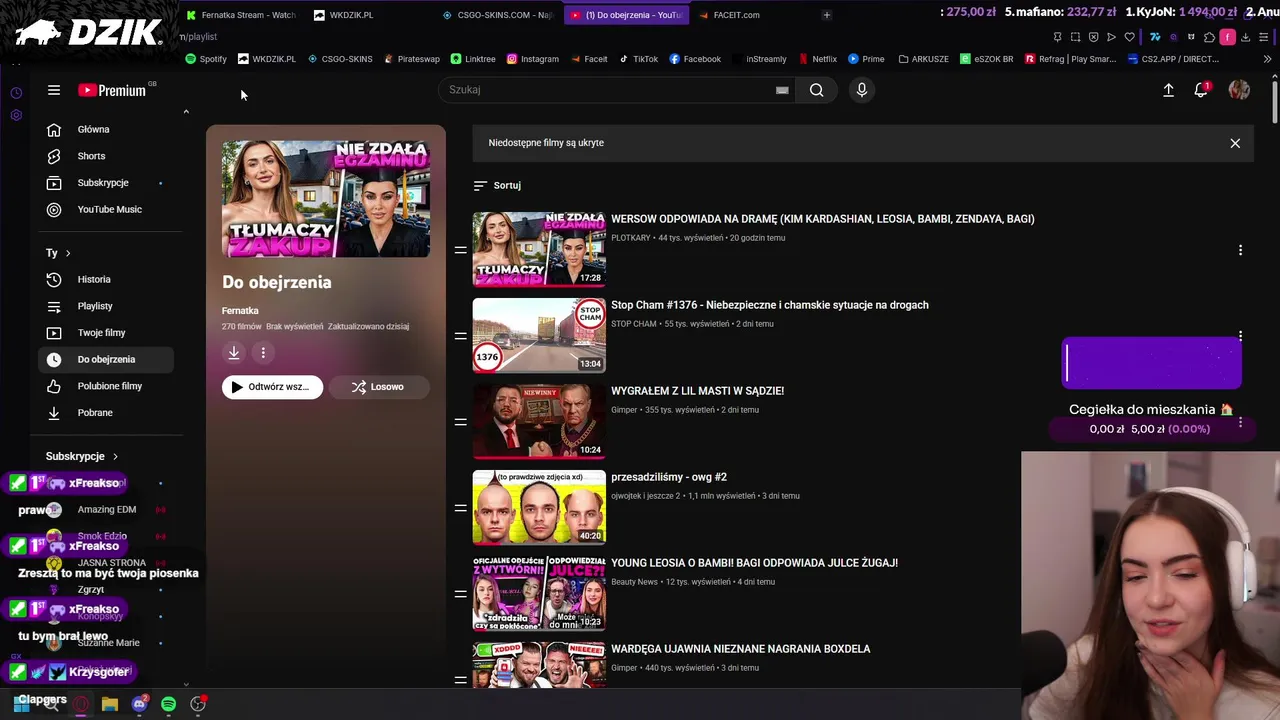
Task: Go to Główna in the sidebar
Action: tap(106, 129)
